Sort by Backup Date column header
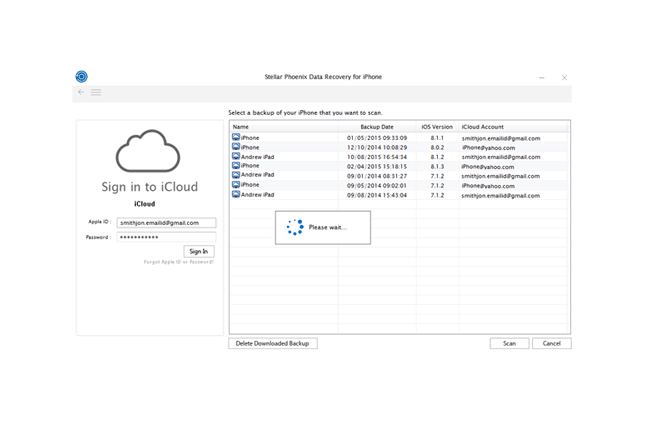 coord(377,127)
